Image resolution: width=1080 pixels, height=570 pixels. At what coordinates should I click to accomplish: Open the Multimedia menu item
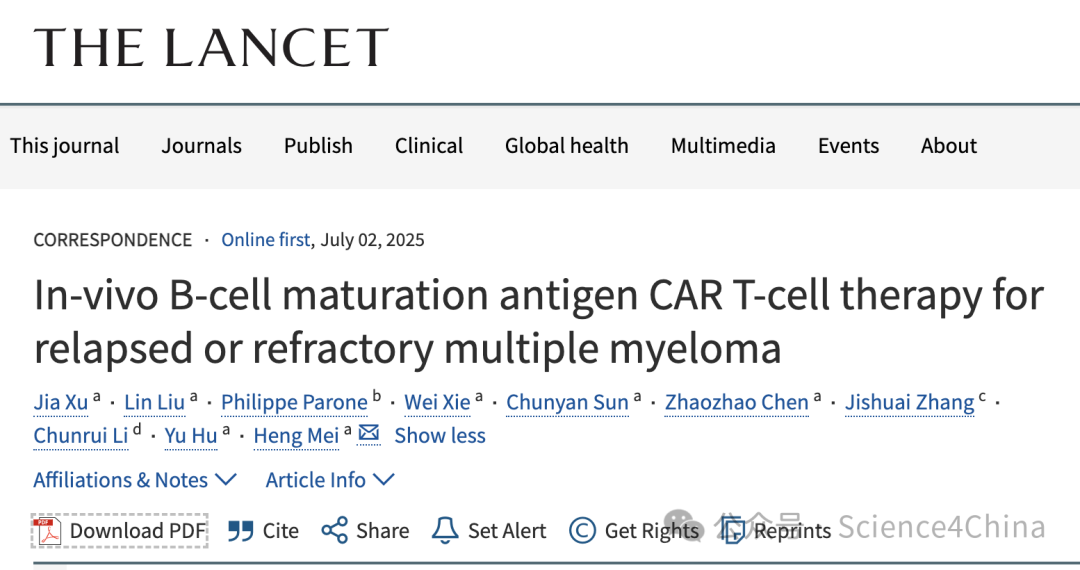coord(723,146)
